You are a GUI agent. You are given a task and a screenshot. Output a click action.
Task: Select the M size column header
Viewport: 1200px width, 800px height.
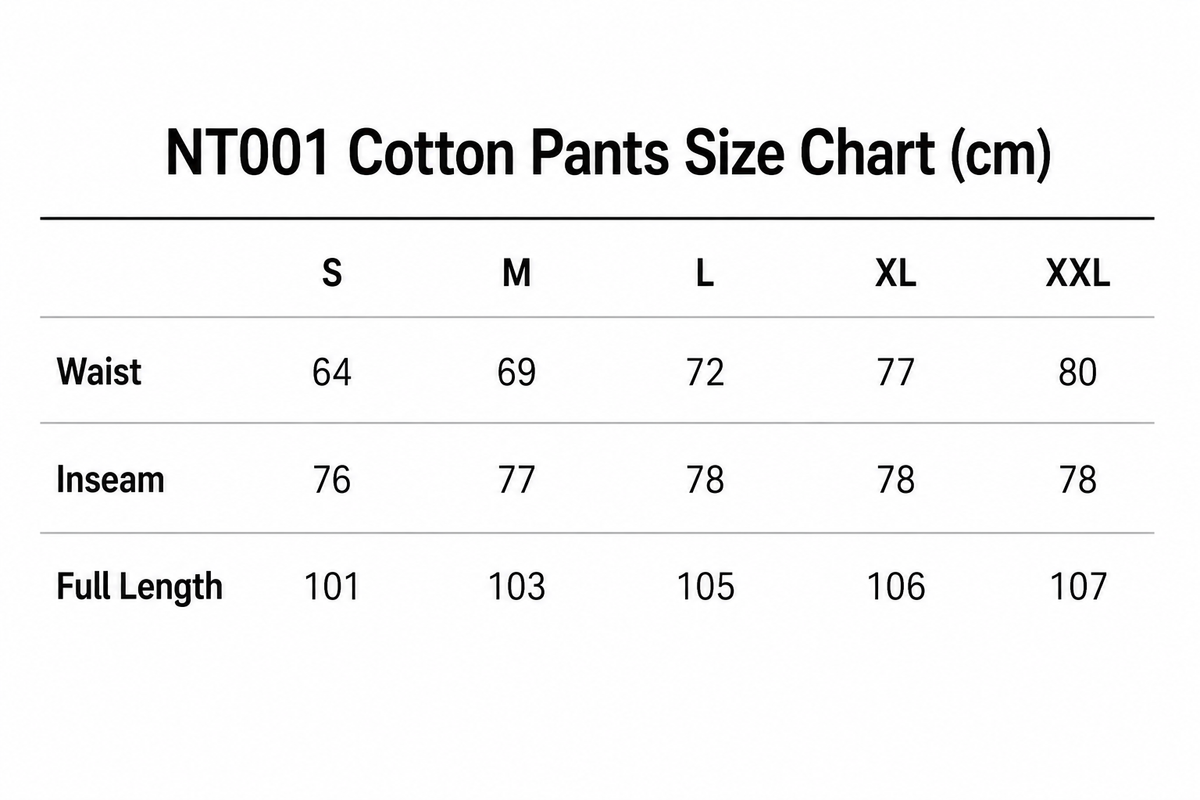coord(516,273)
